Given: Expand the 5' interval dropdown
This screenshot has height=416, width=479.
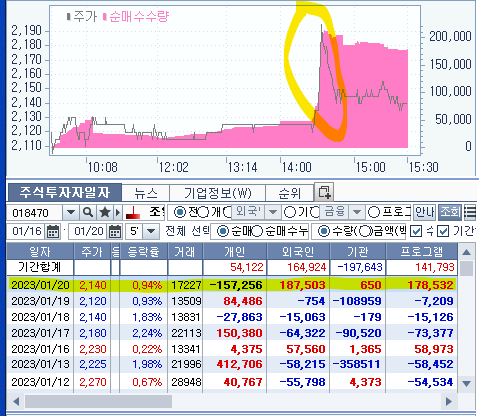Looking at the screenshot, I should pyautogui.click(x=151, y=231).
